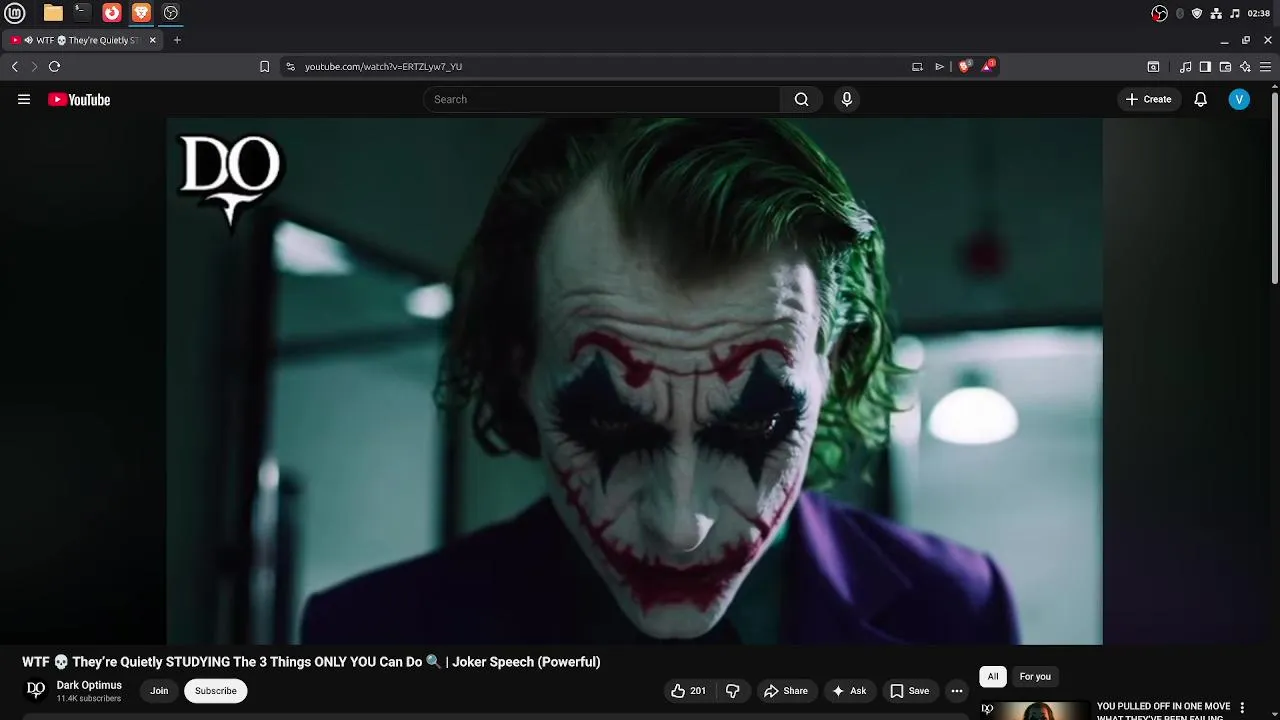
Task: Open the Brave Rewards triangle icon
Action: [988, 66]
